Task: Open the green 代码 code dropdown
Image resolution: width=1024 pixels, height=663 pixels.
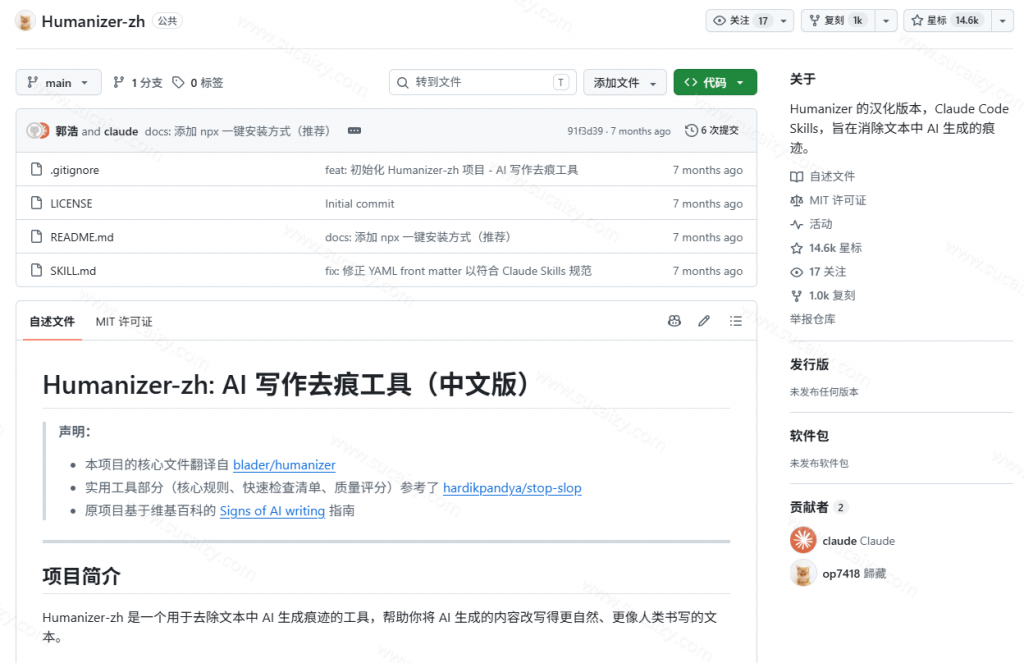Action: 715,82
